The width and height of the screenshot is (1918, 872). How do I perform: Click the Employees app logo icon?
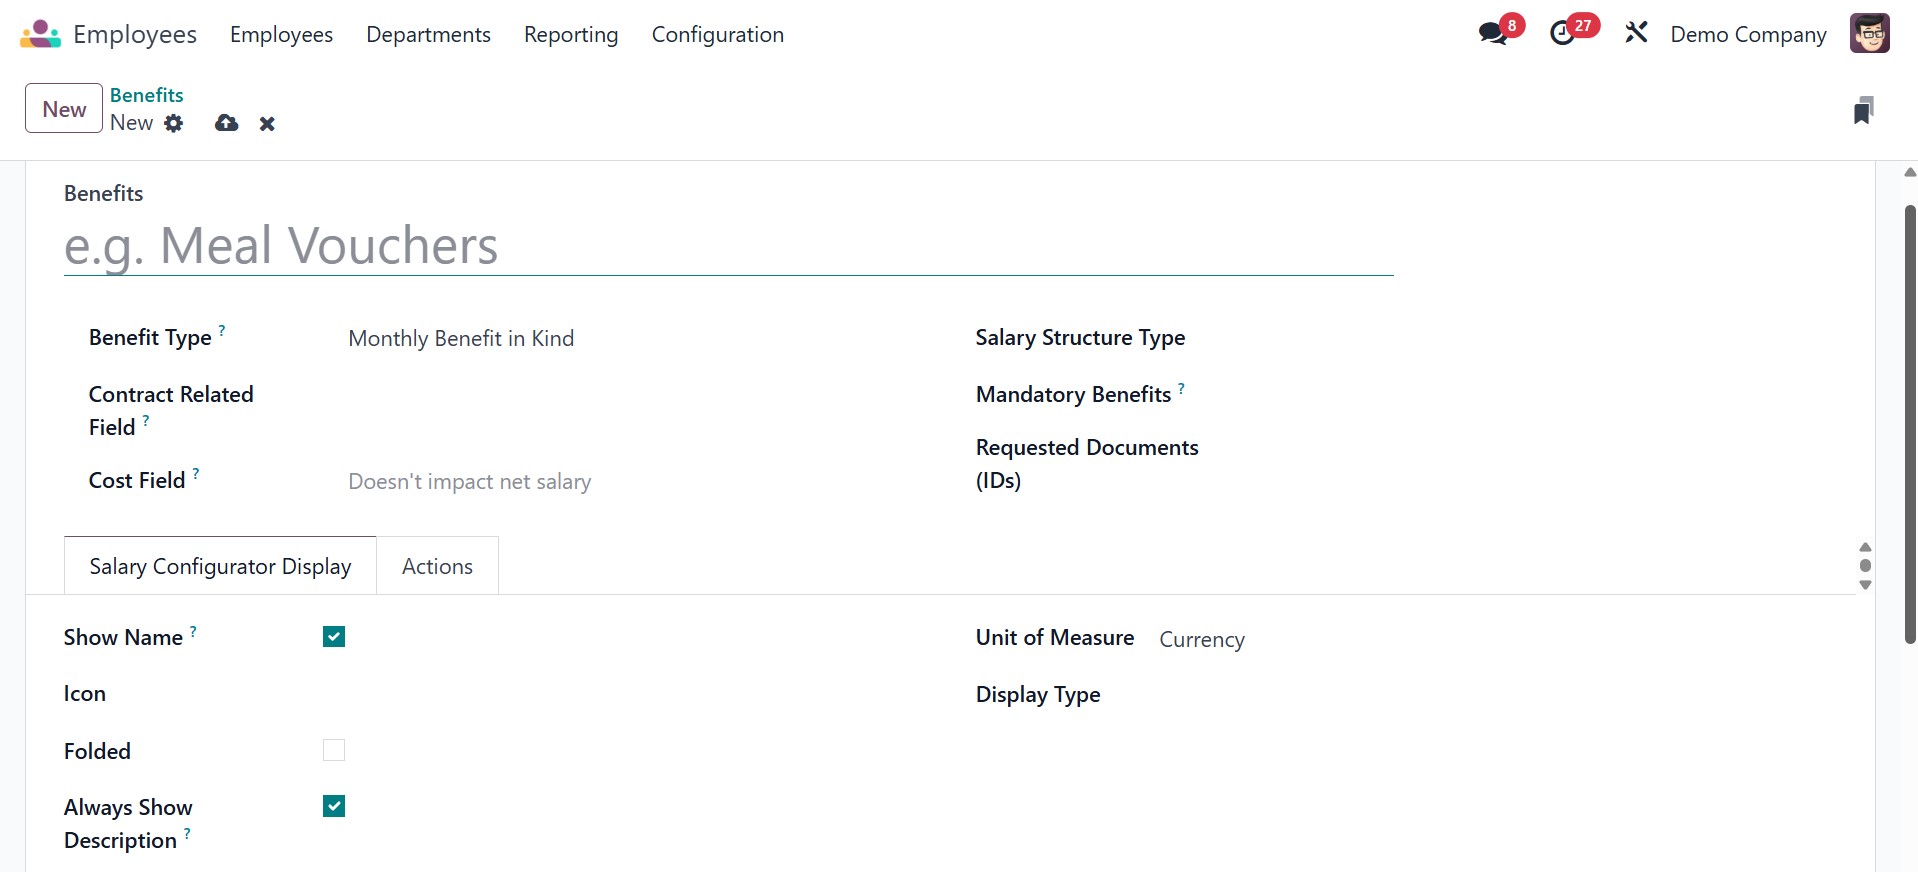click(40, 34)
